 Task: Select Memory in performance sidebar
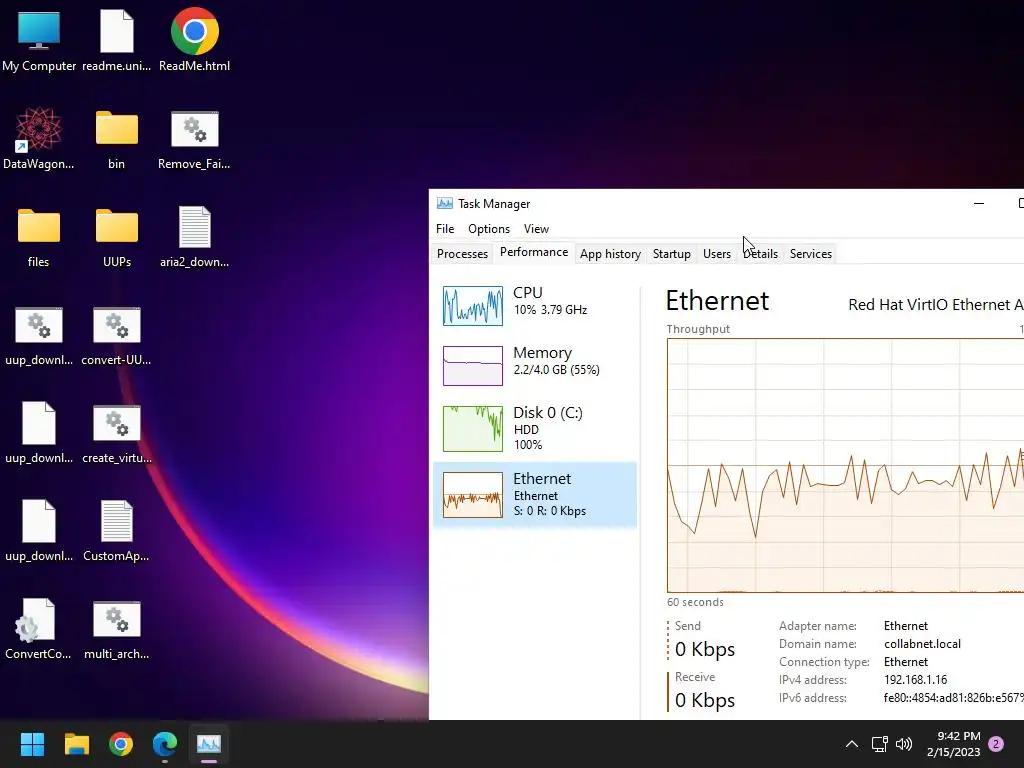point(535,366)
